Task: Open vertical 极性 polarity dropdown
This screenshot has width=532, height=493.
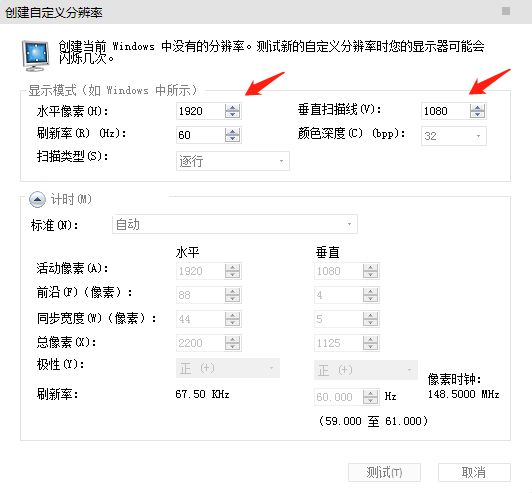Action: 366,369
